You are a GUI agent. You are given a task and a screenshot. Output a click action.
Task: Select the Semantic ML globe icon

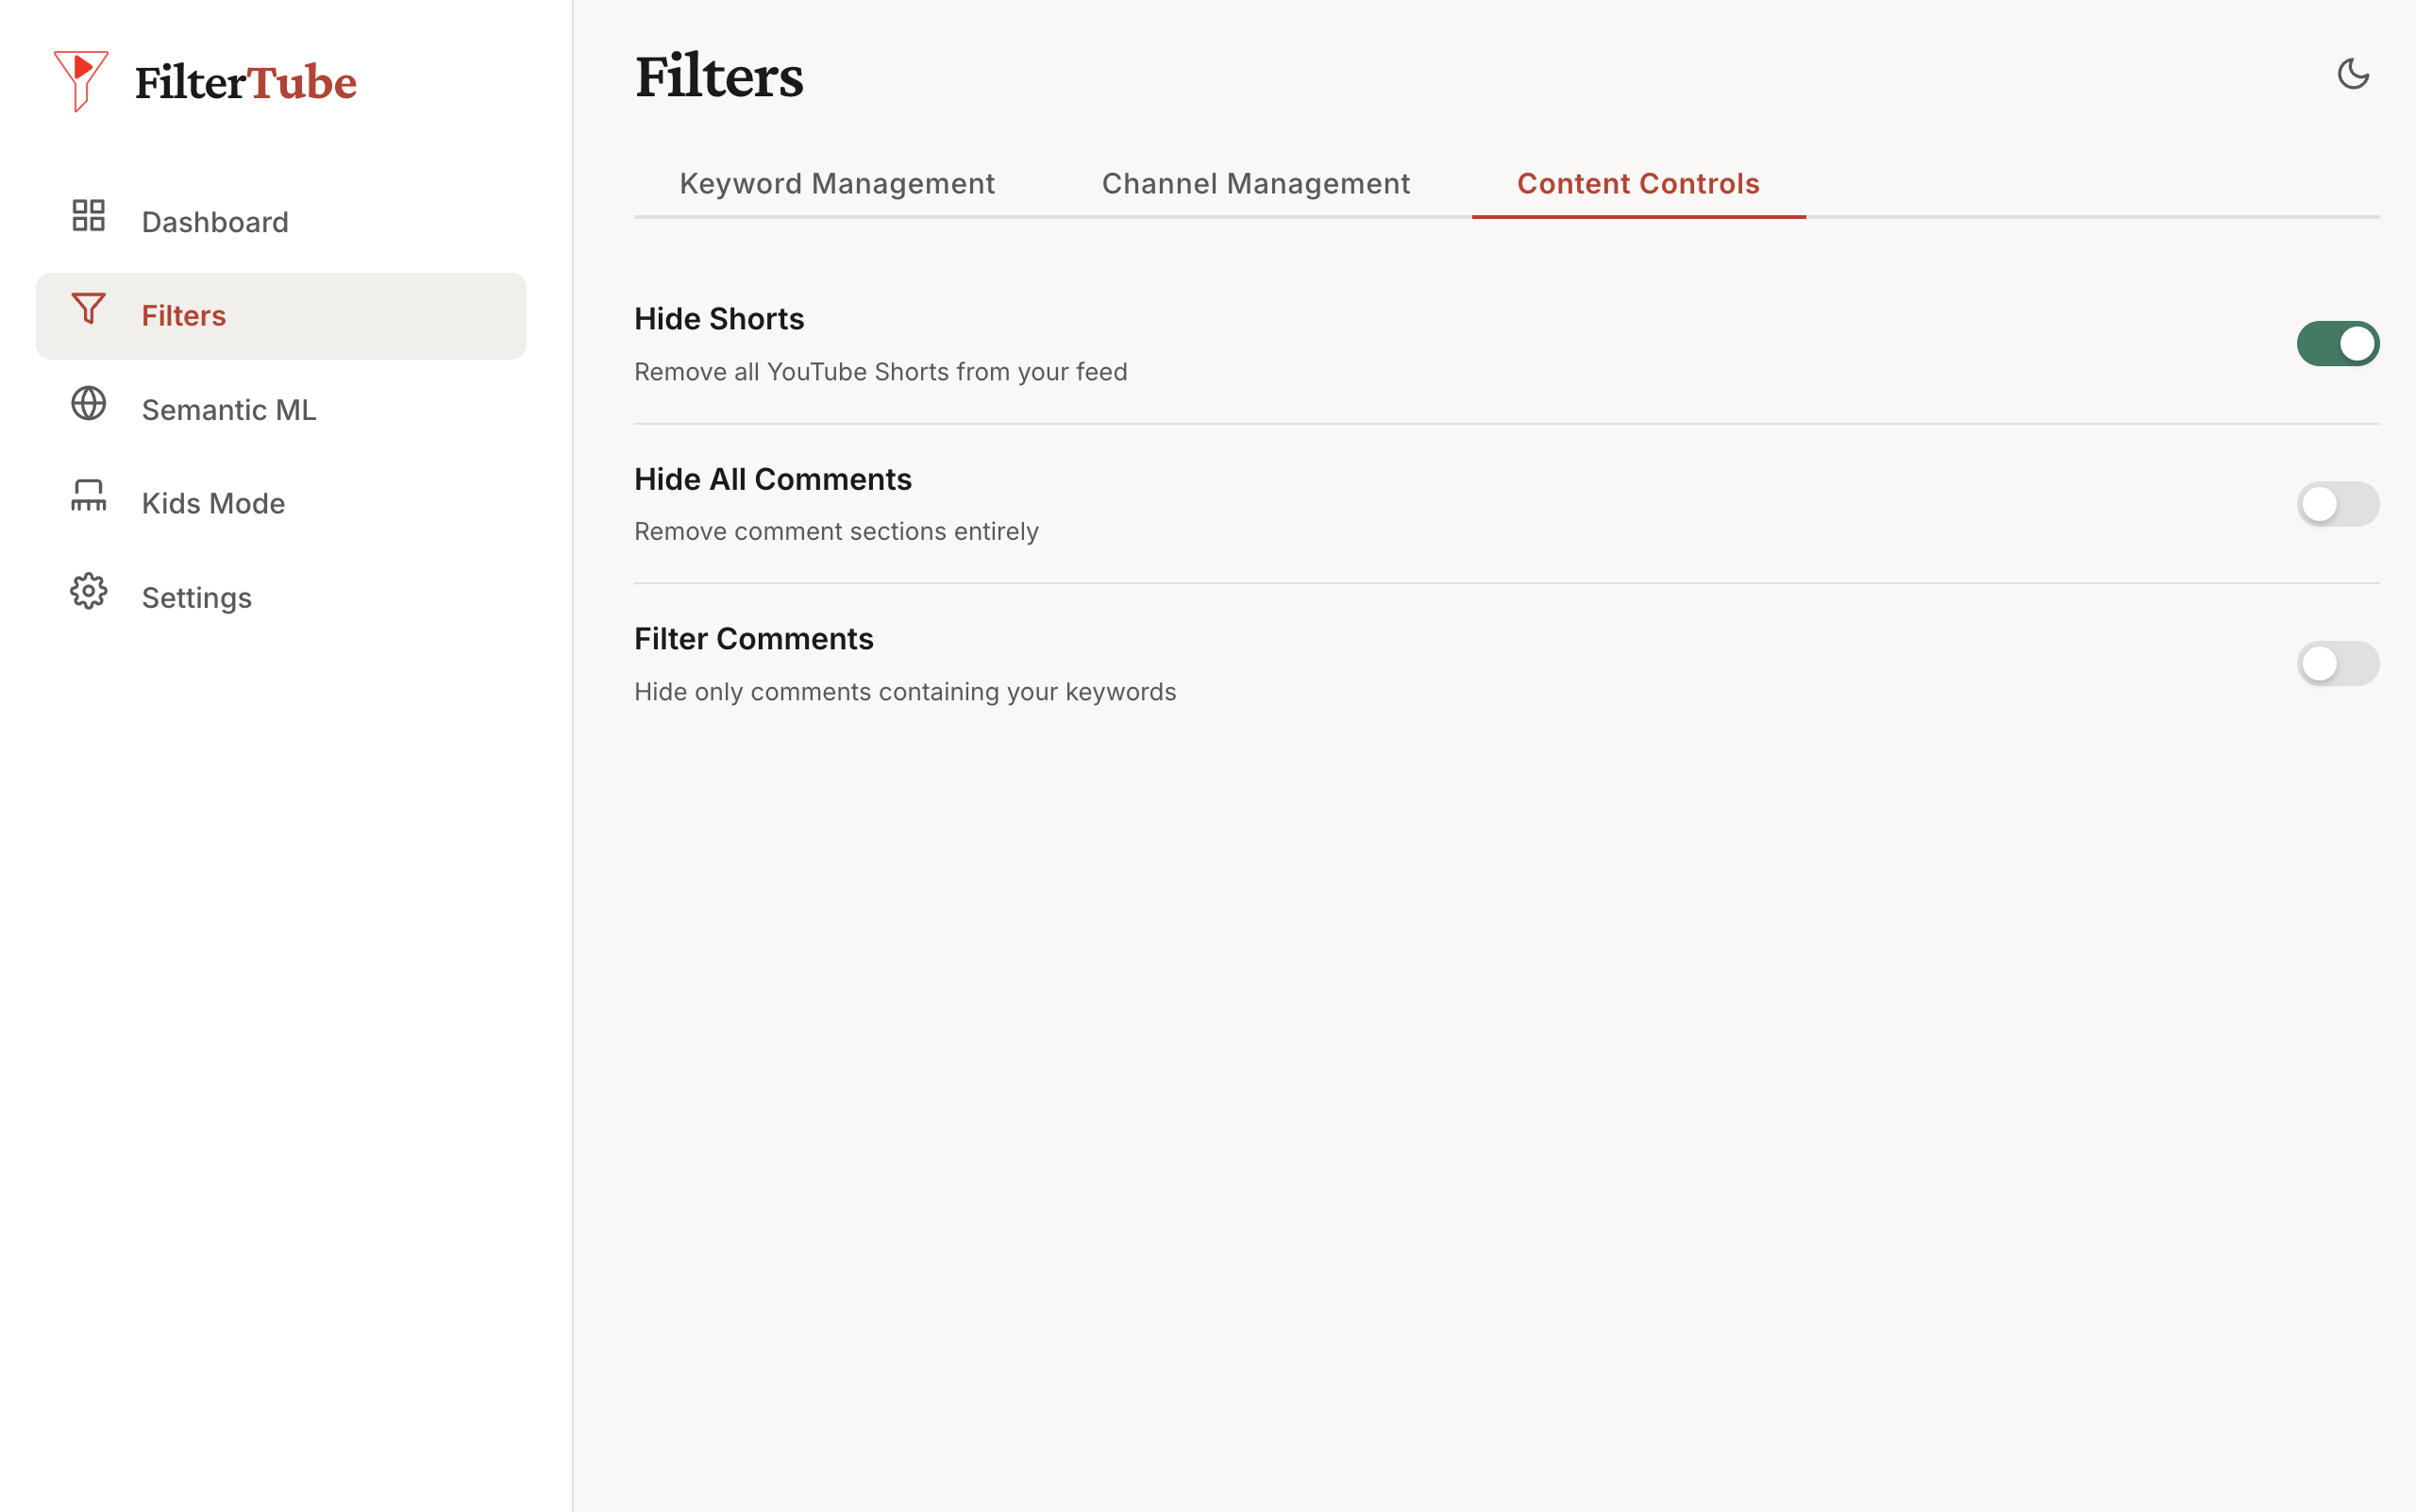coord(89,404)
